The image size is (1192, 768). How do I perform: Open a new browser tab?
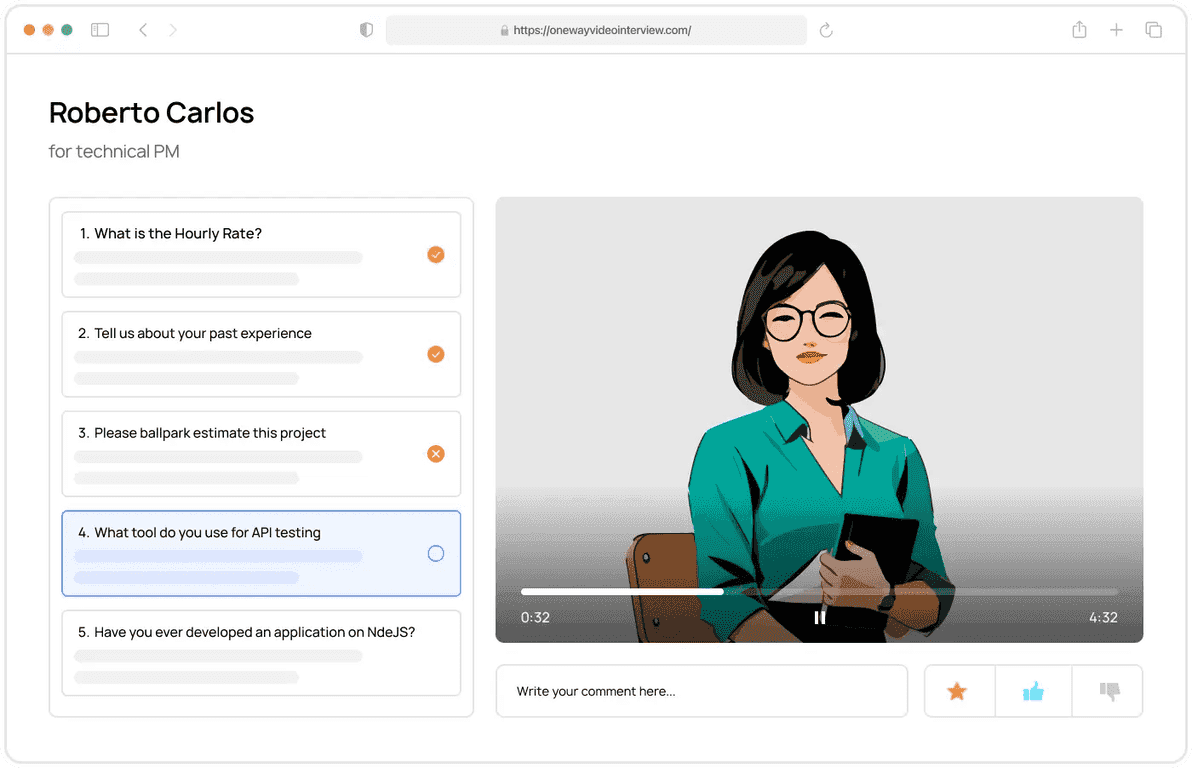click(1116, 30)
